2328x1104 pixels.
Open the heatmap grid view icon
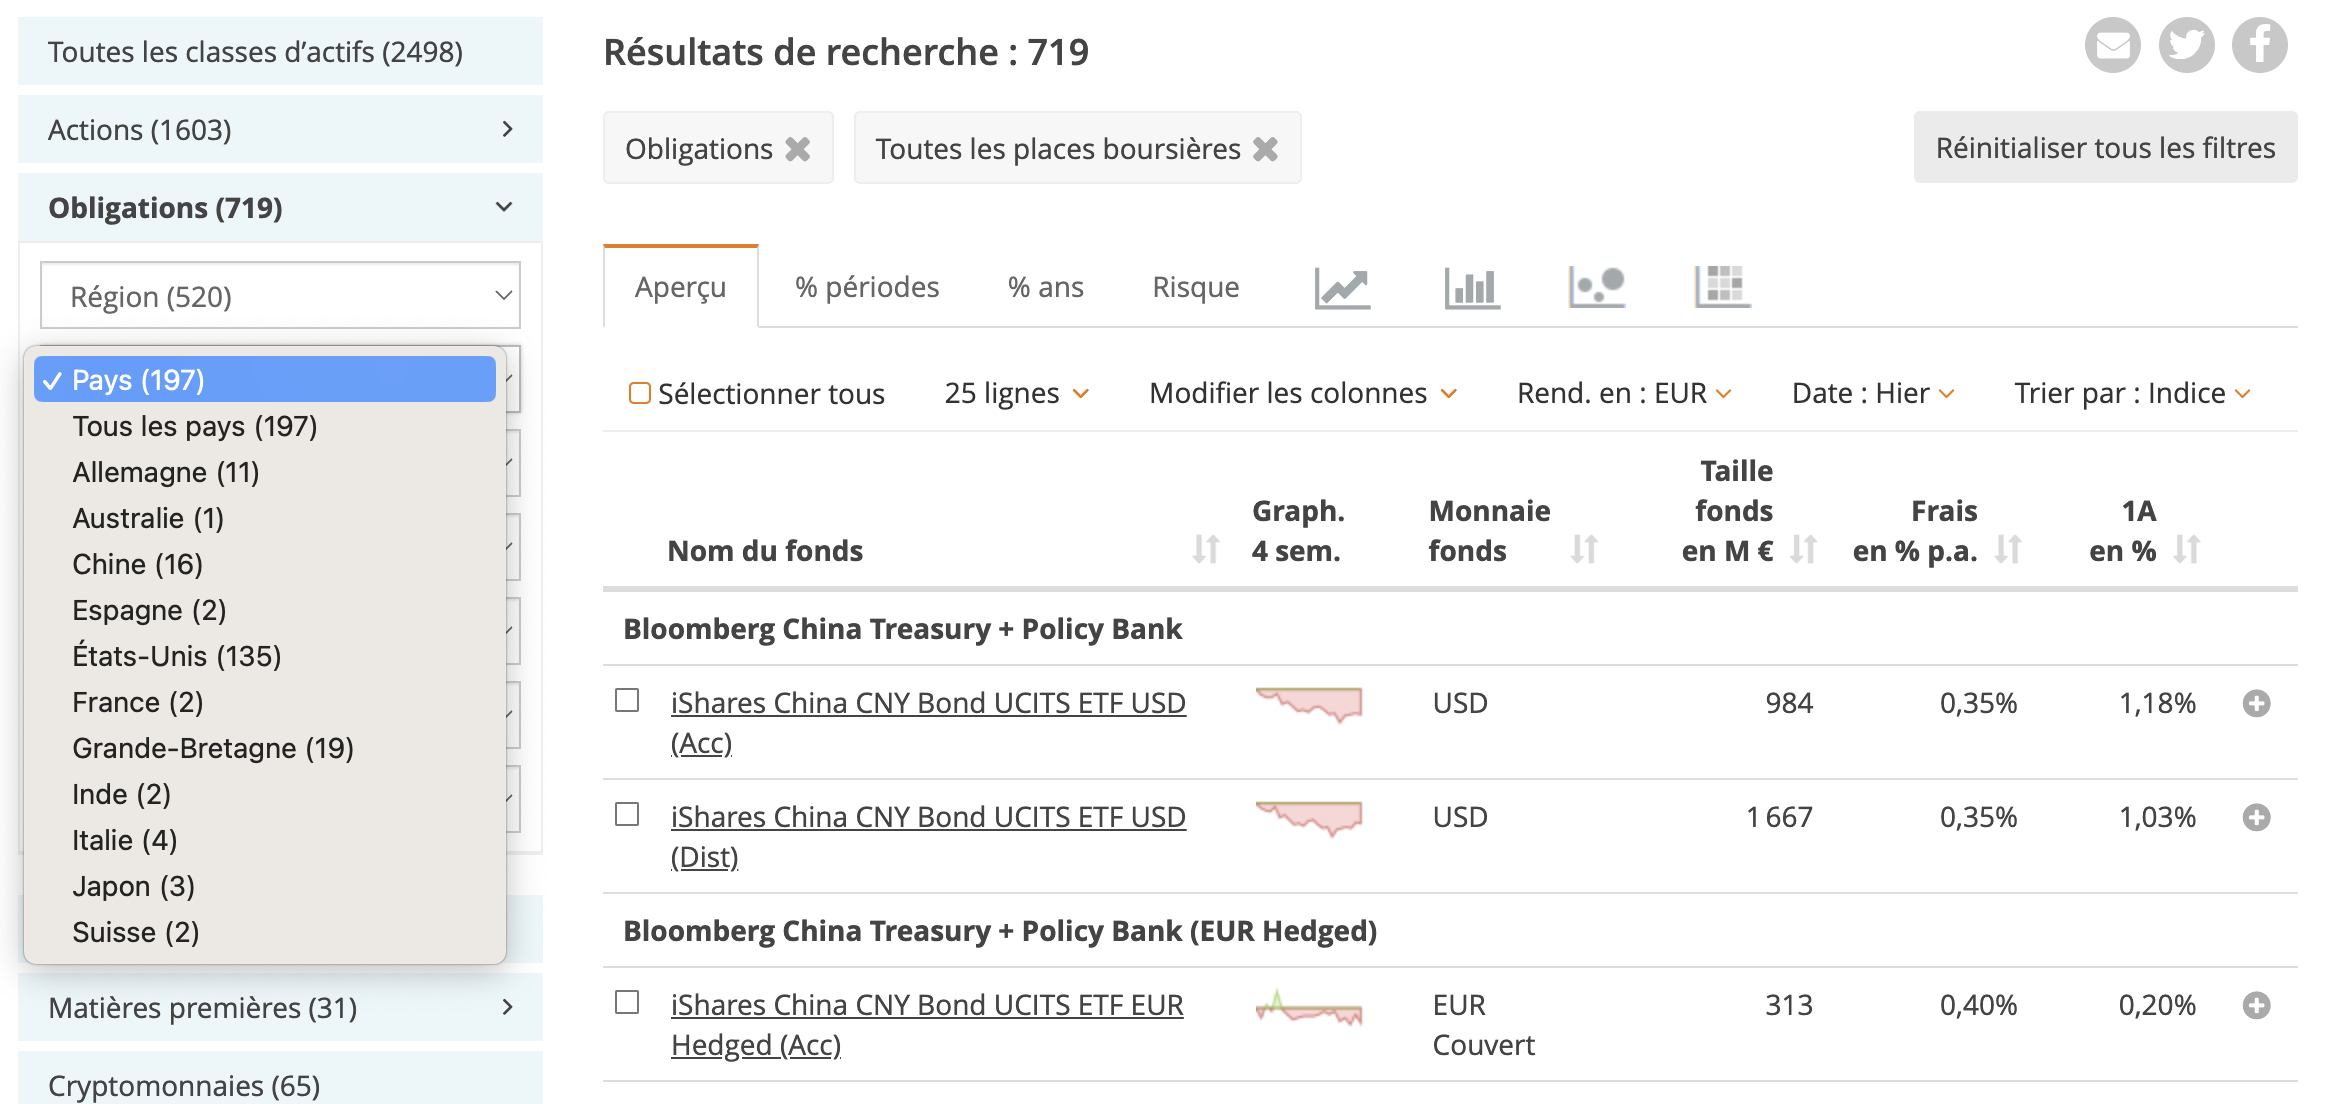[1722, 288]
